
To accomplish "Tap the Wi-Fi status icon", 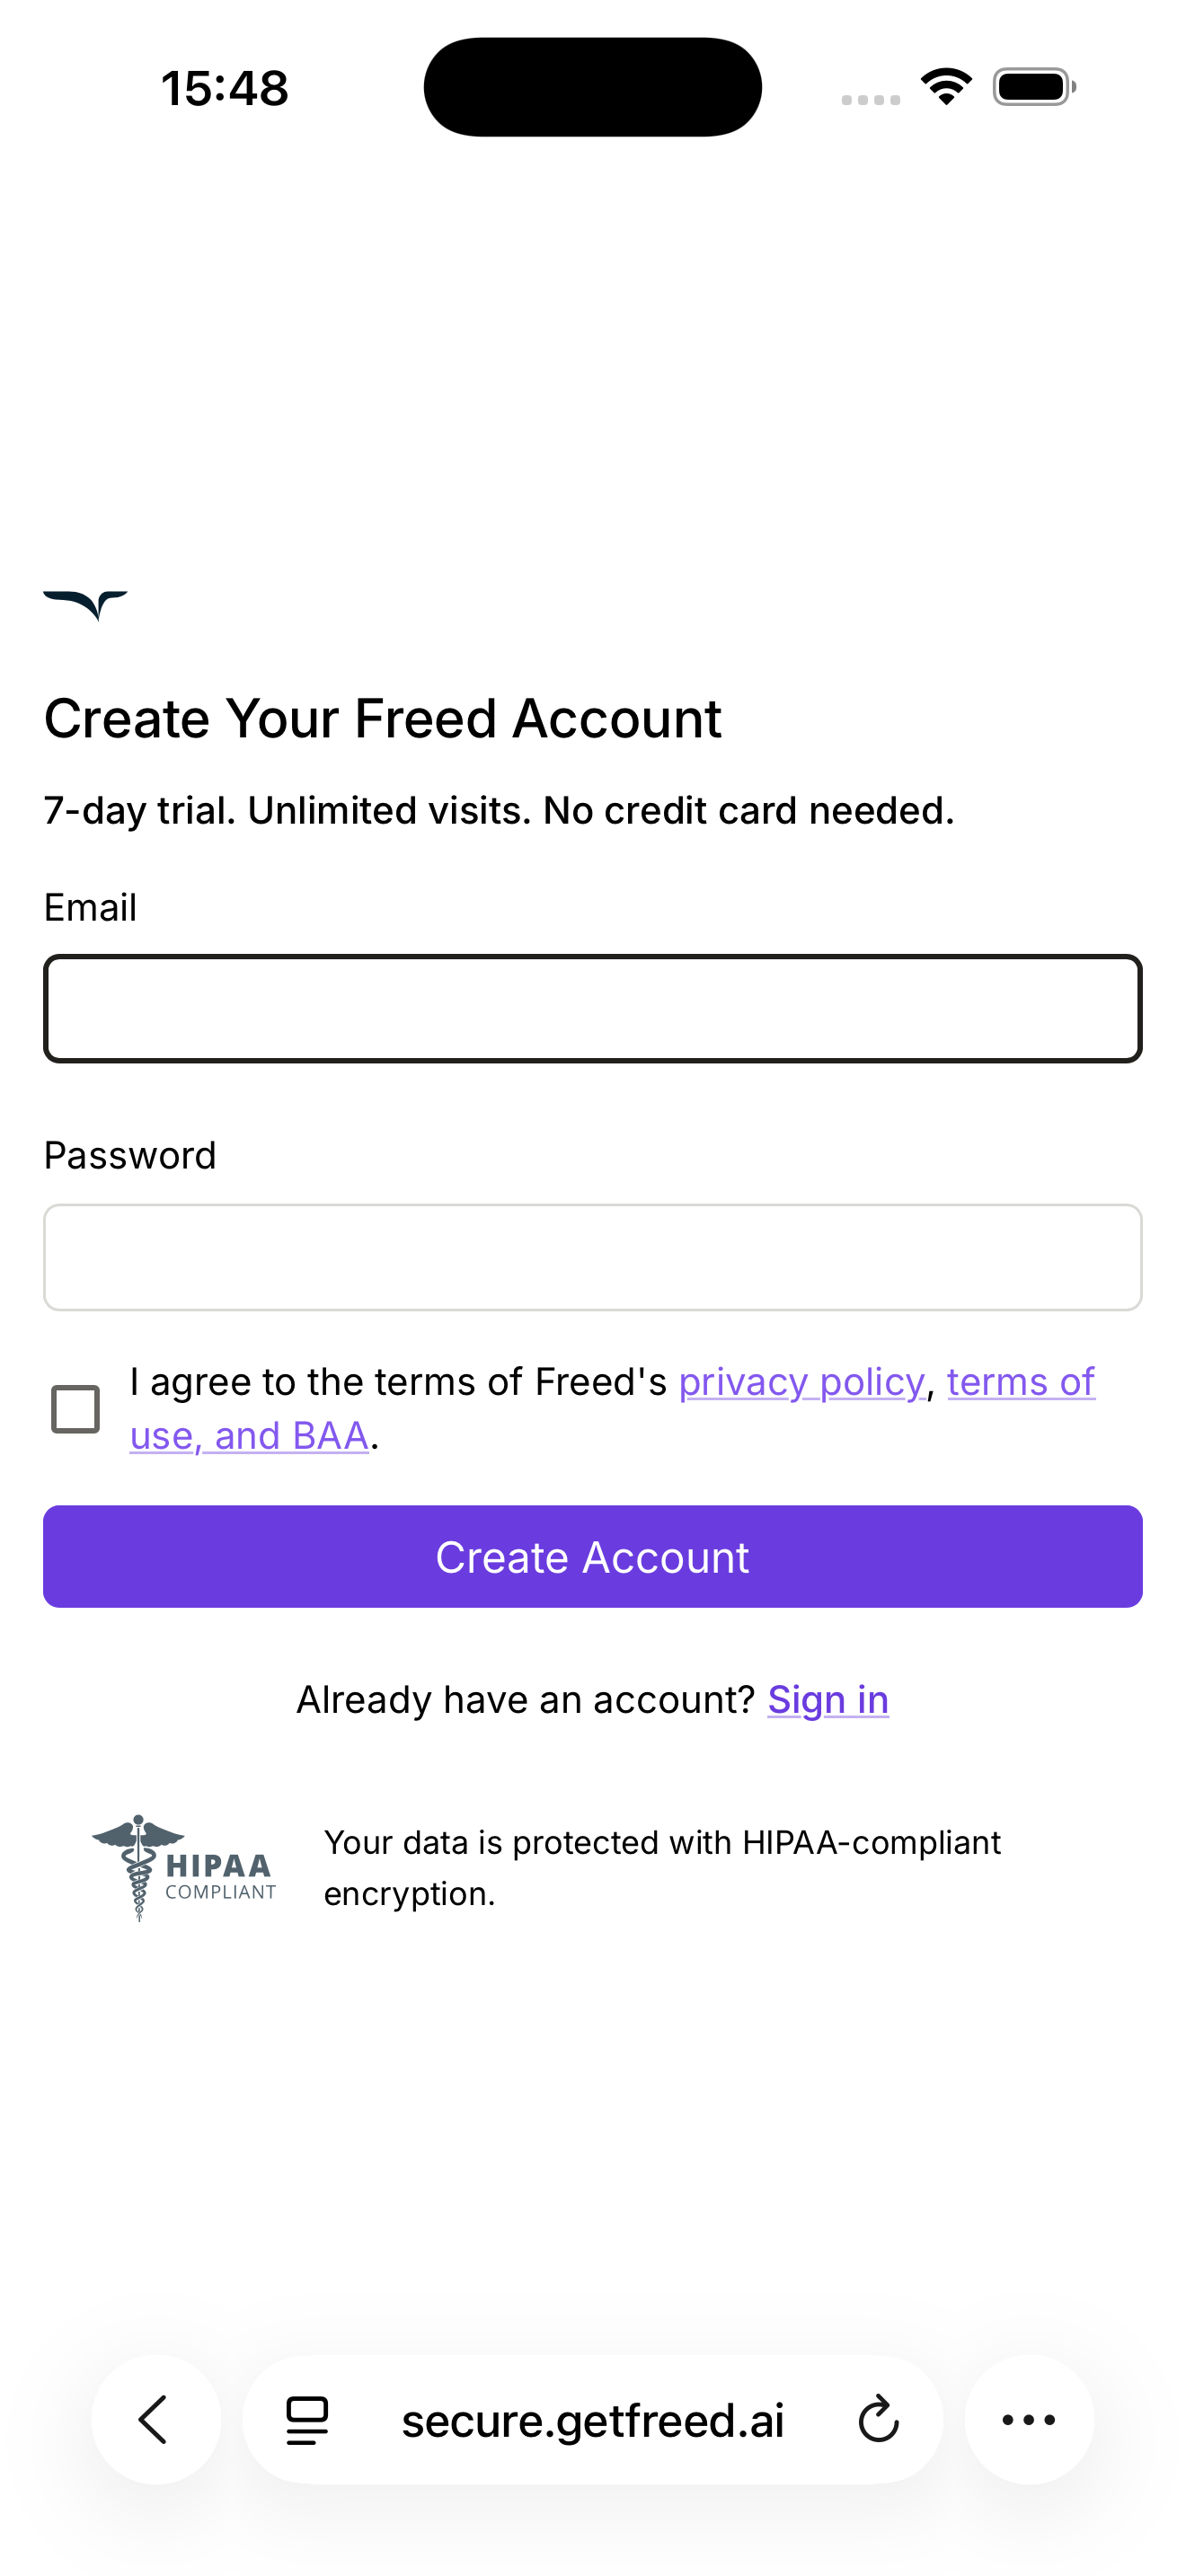I will click(x=945, y=86).
